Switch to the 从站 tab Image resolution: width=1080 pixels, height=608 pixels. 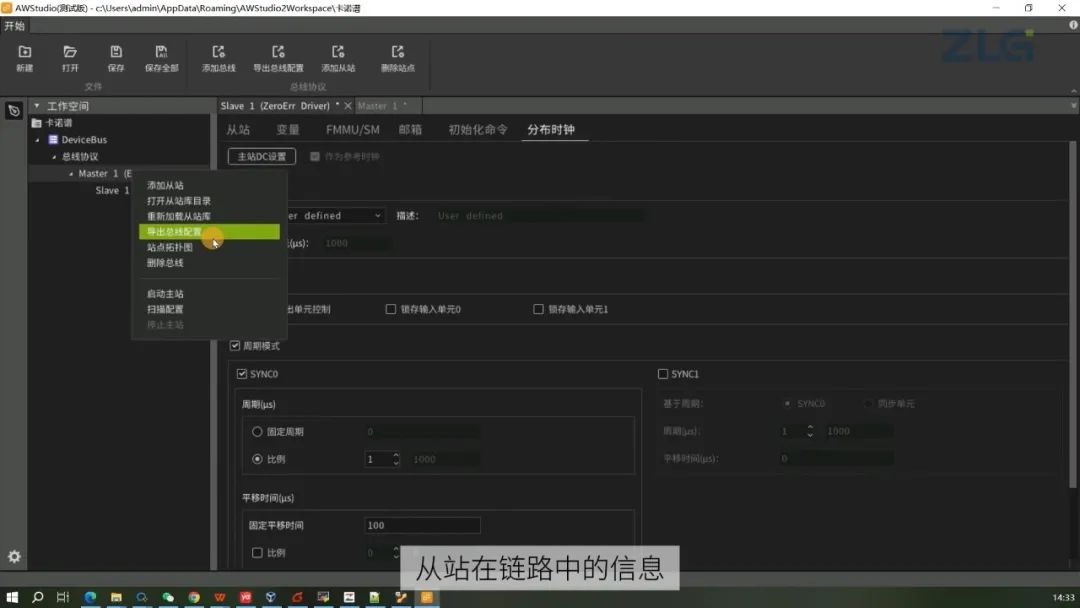click(x=238, y=129)
